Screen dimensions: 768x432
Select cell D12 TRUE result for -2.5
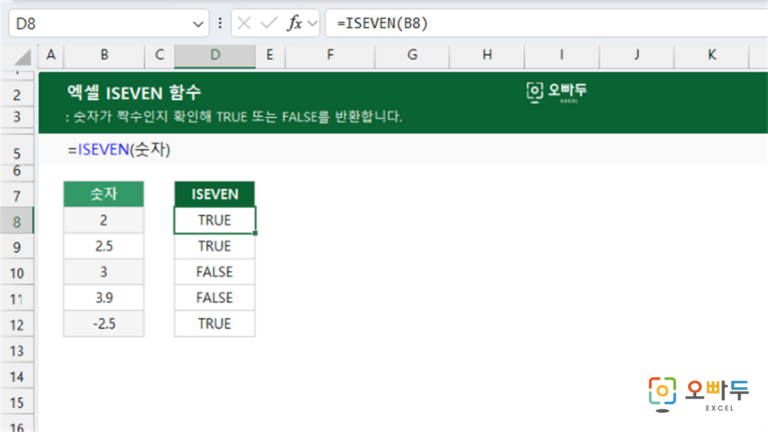(215, 324)
